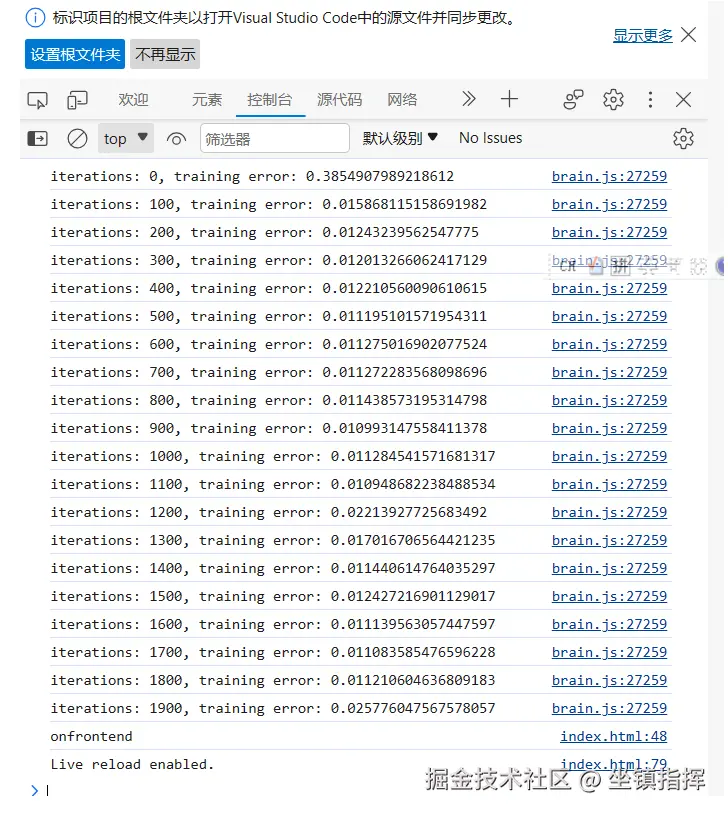The image size is (728, 815).
Task: Click the IME 拼 input mode indicator
Action: coord(619,267)
